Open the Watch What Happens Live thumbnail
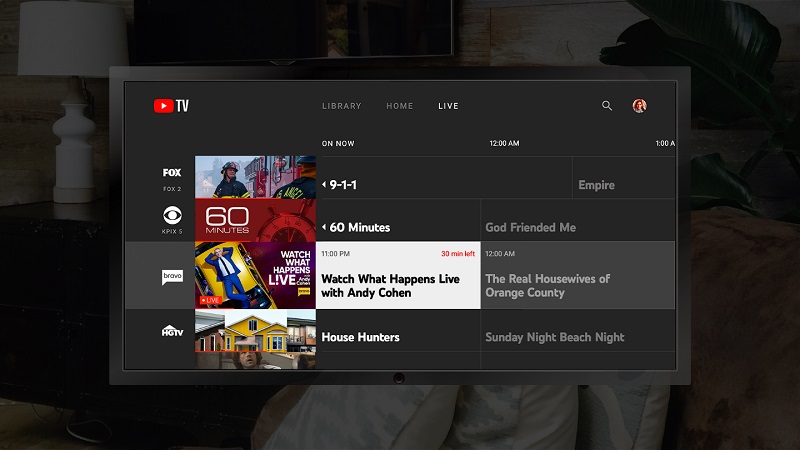 pyautogui.click(x=255, y=275)
